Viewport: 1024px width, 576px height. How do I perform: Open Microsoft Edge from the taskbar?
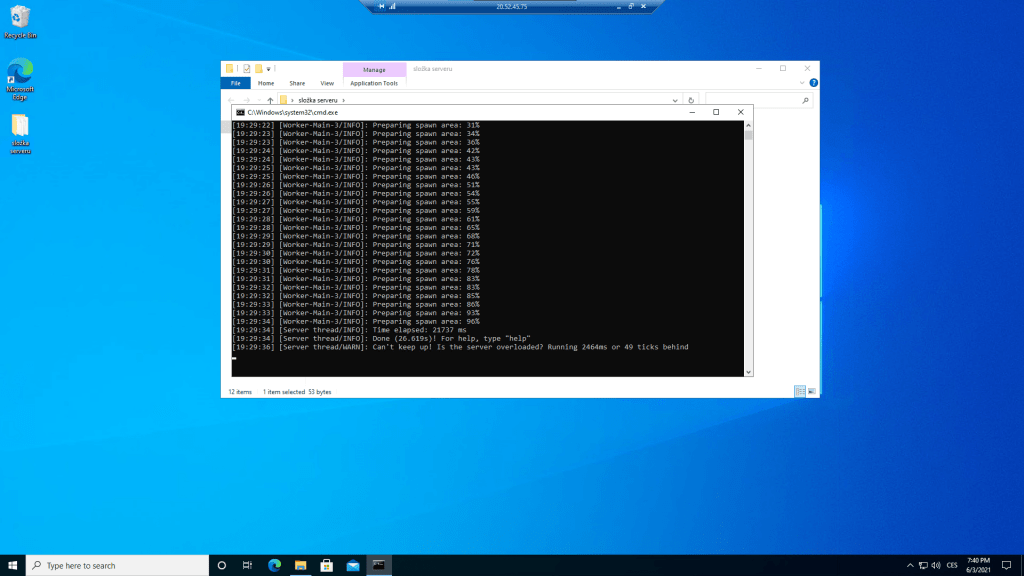tap(274, 565)
